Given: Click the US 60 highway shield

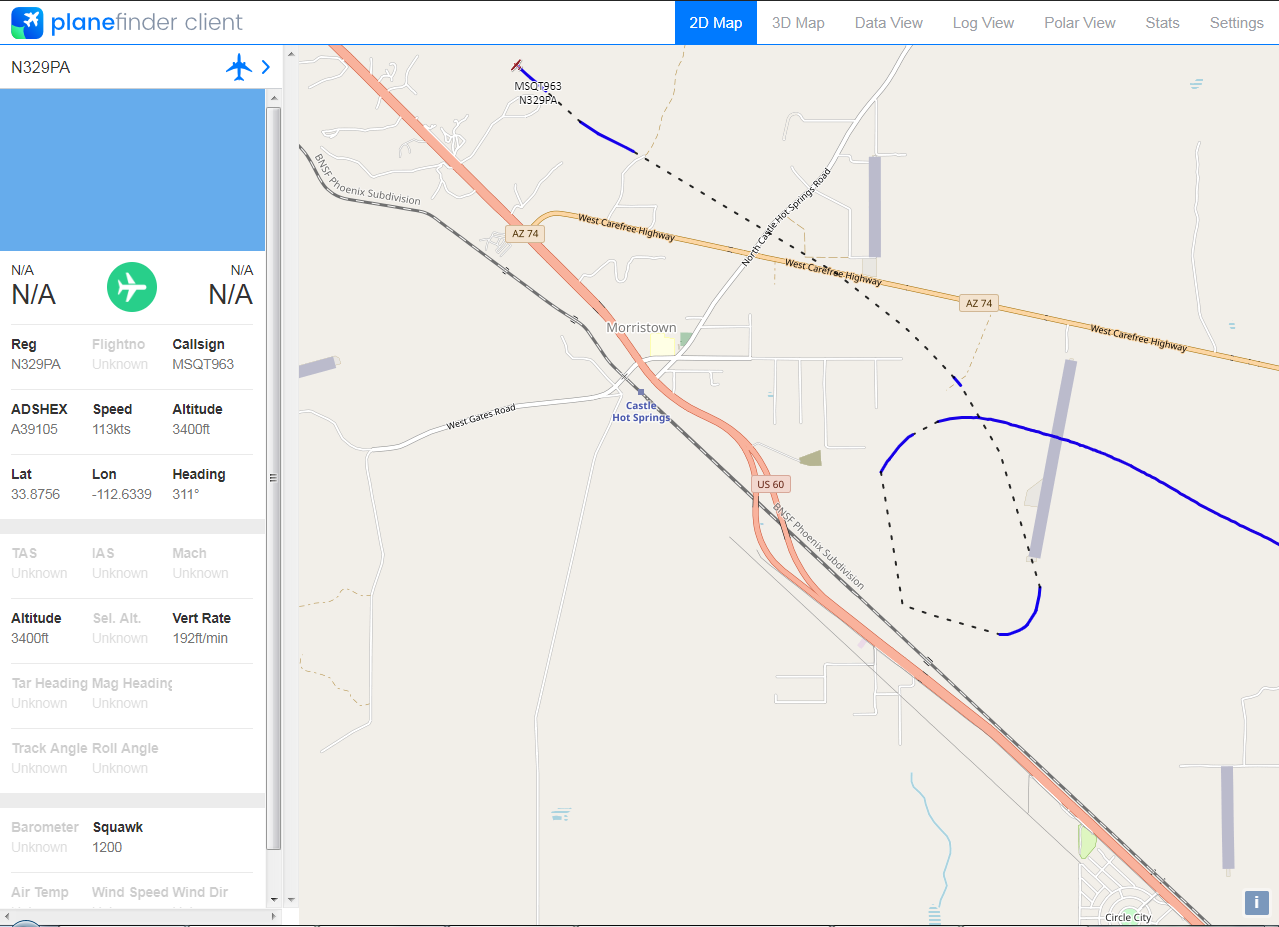Looking at the screenshot, I should pos(771,484).
